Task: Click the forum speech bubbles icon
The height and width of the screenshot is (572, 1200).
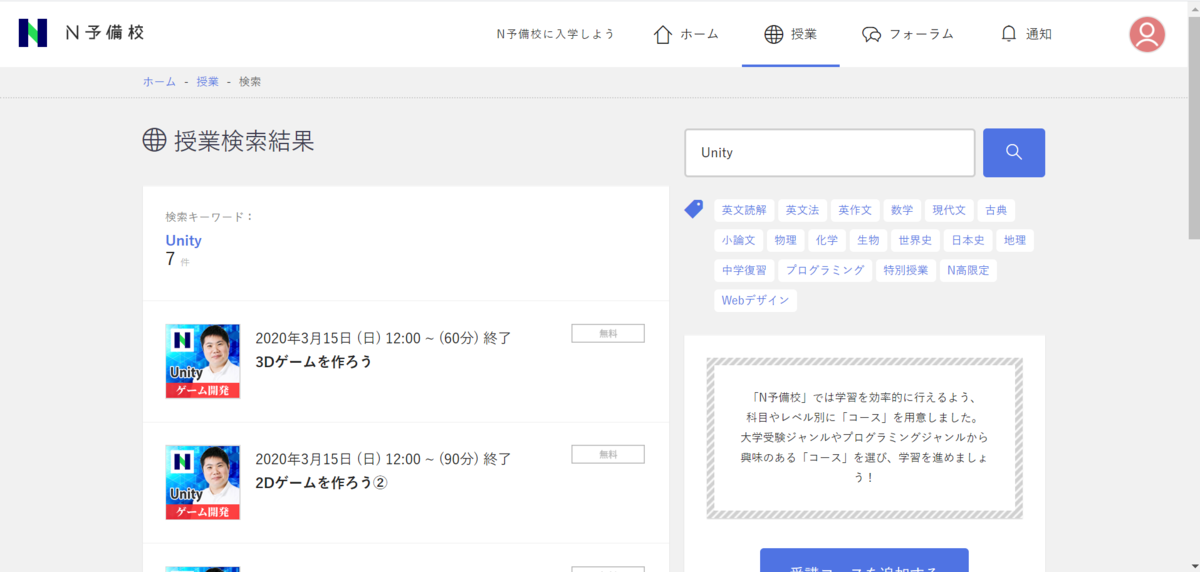Action: (x=871, y=34)
